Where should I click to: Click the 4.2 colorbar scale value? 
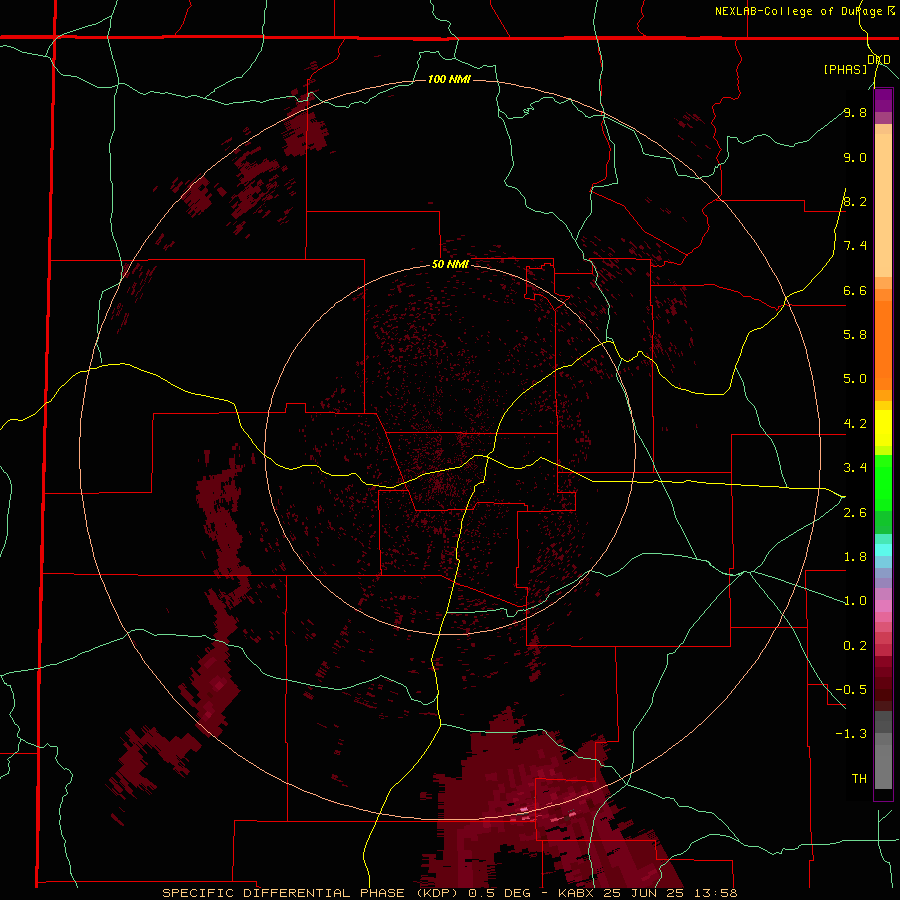click(x=855, y=424)
